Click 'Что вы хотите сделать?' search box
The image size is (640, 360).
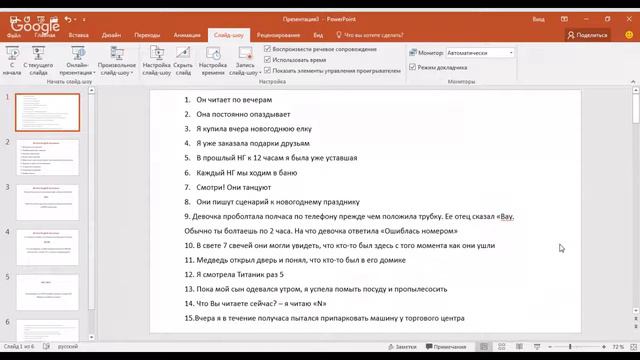[370, 35]
